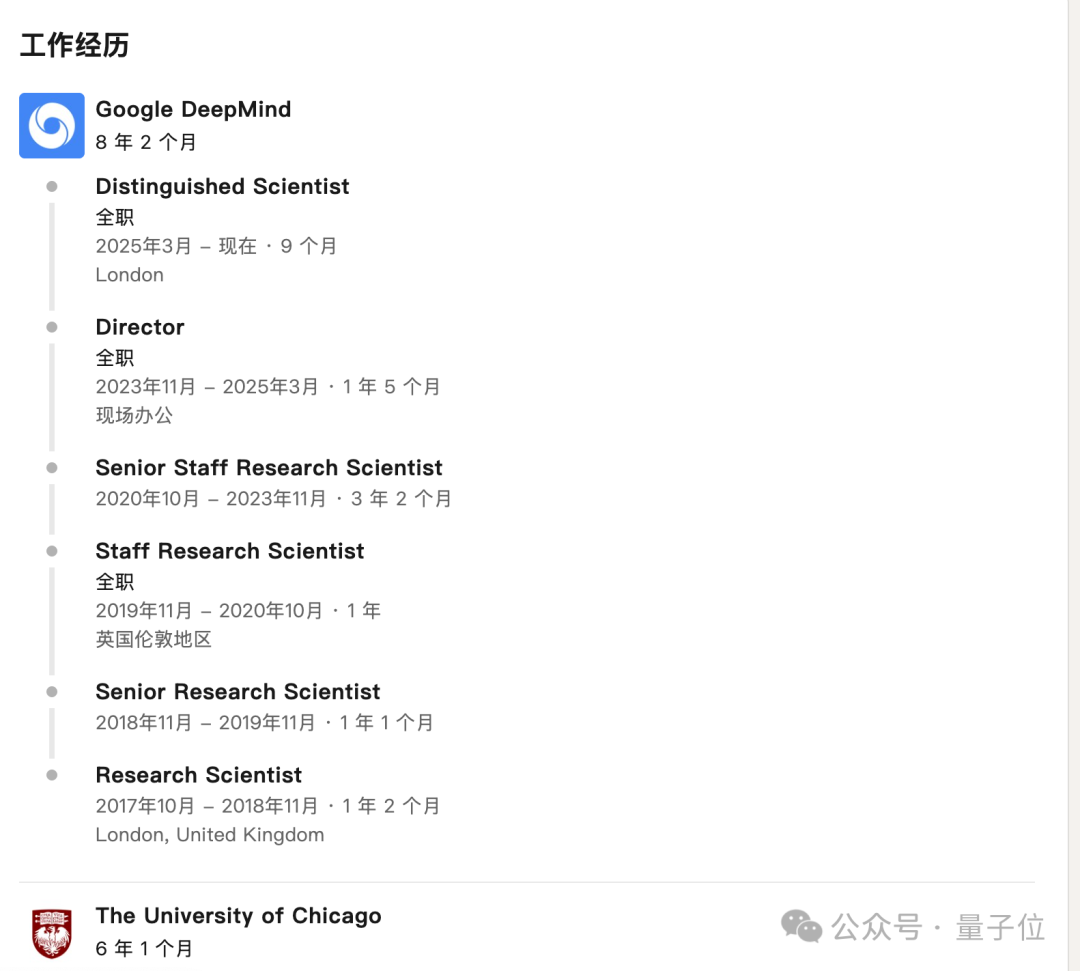Select the London location text under Distinguished Scientist
The height and width of the screenshot is (971, 1080).
coord(129,275)
